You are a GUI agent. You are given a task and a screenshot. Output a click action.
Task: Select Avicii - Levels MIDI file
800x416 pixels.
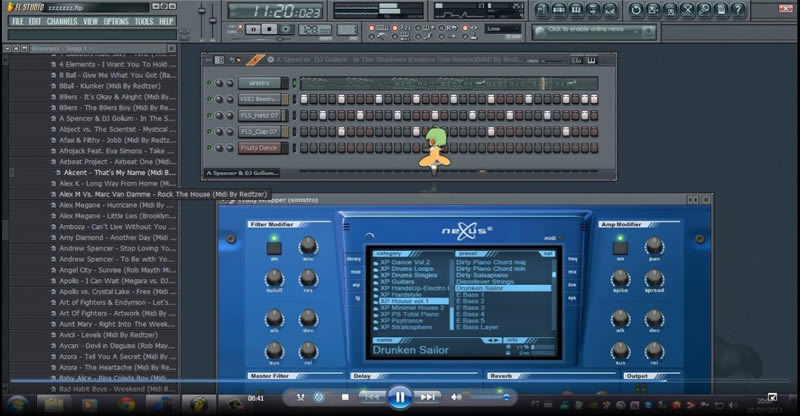(108, 335)
